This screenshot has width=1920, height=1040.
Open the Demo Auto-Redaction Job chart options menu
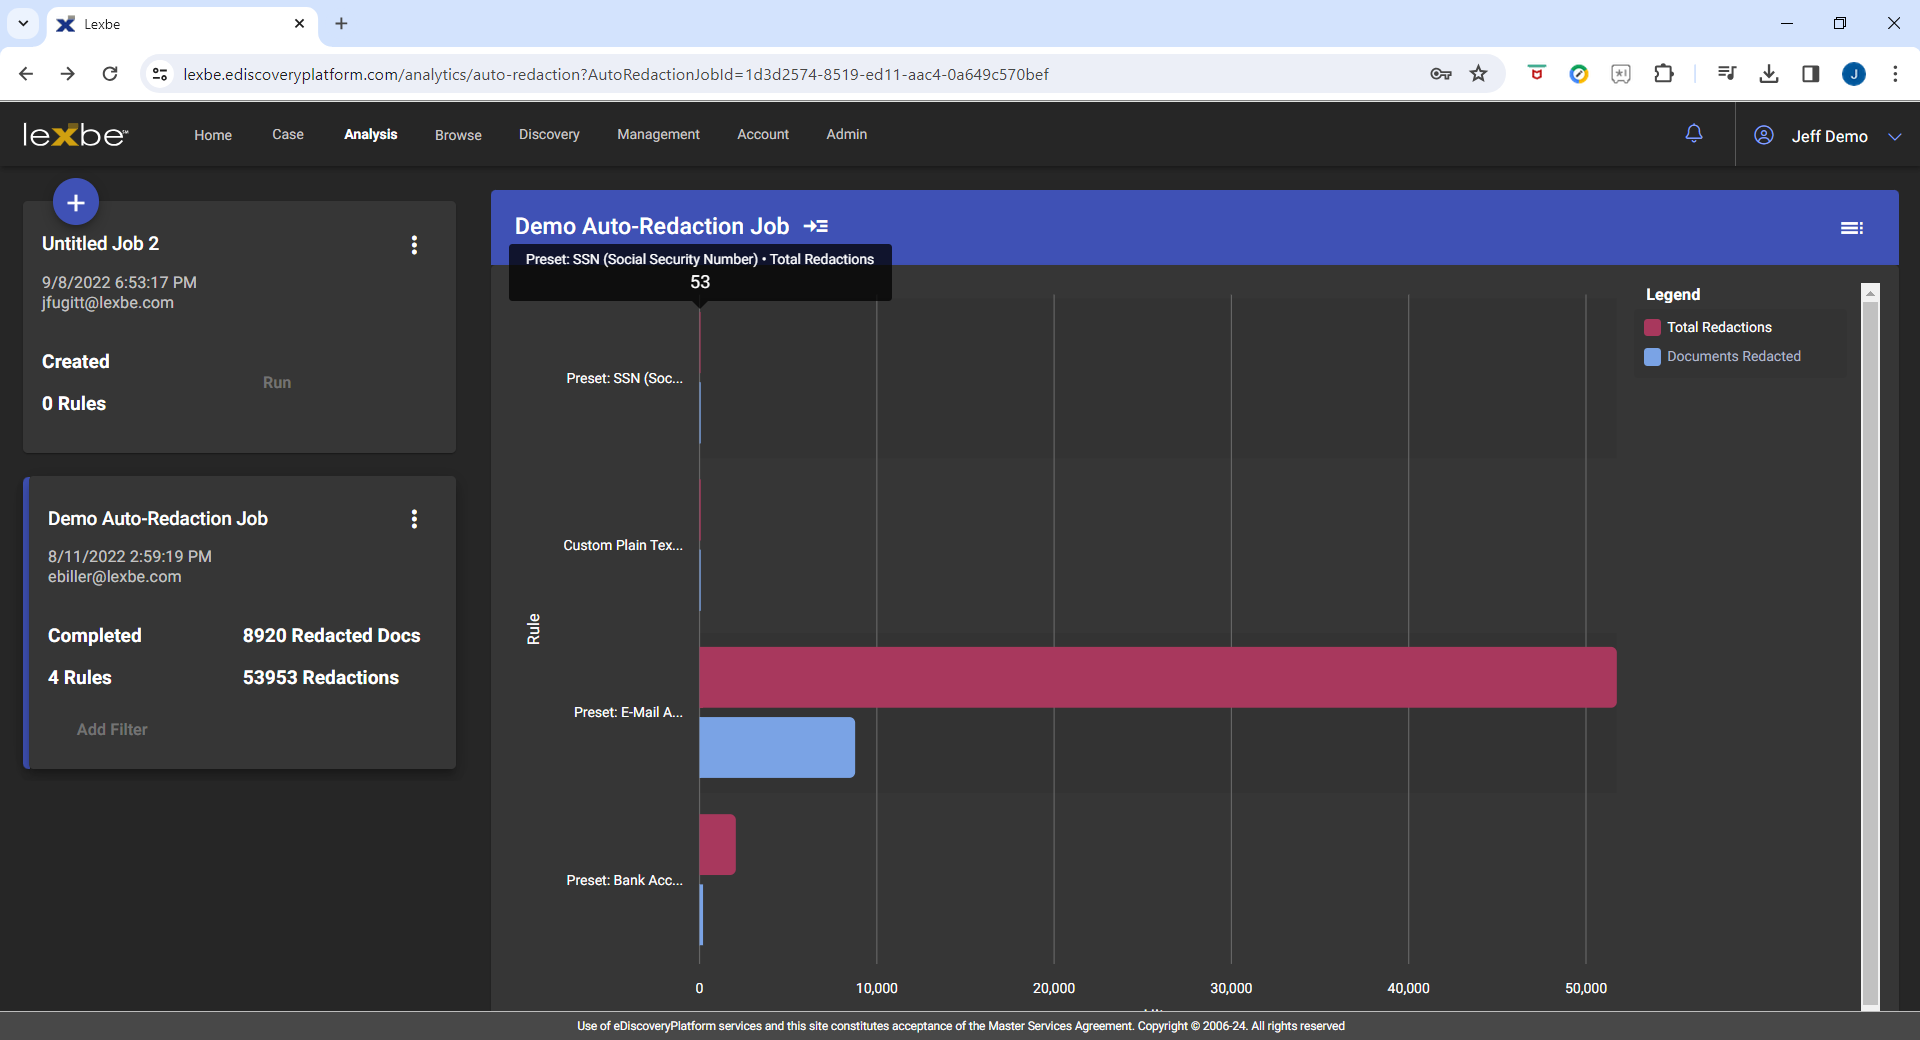(x=1852, y=227)
